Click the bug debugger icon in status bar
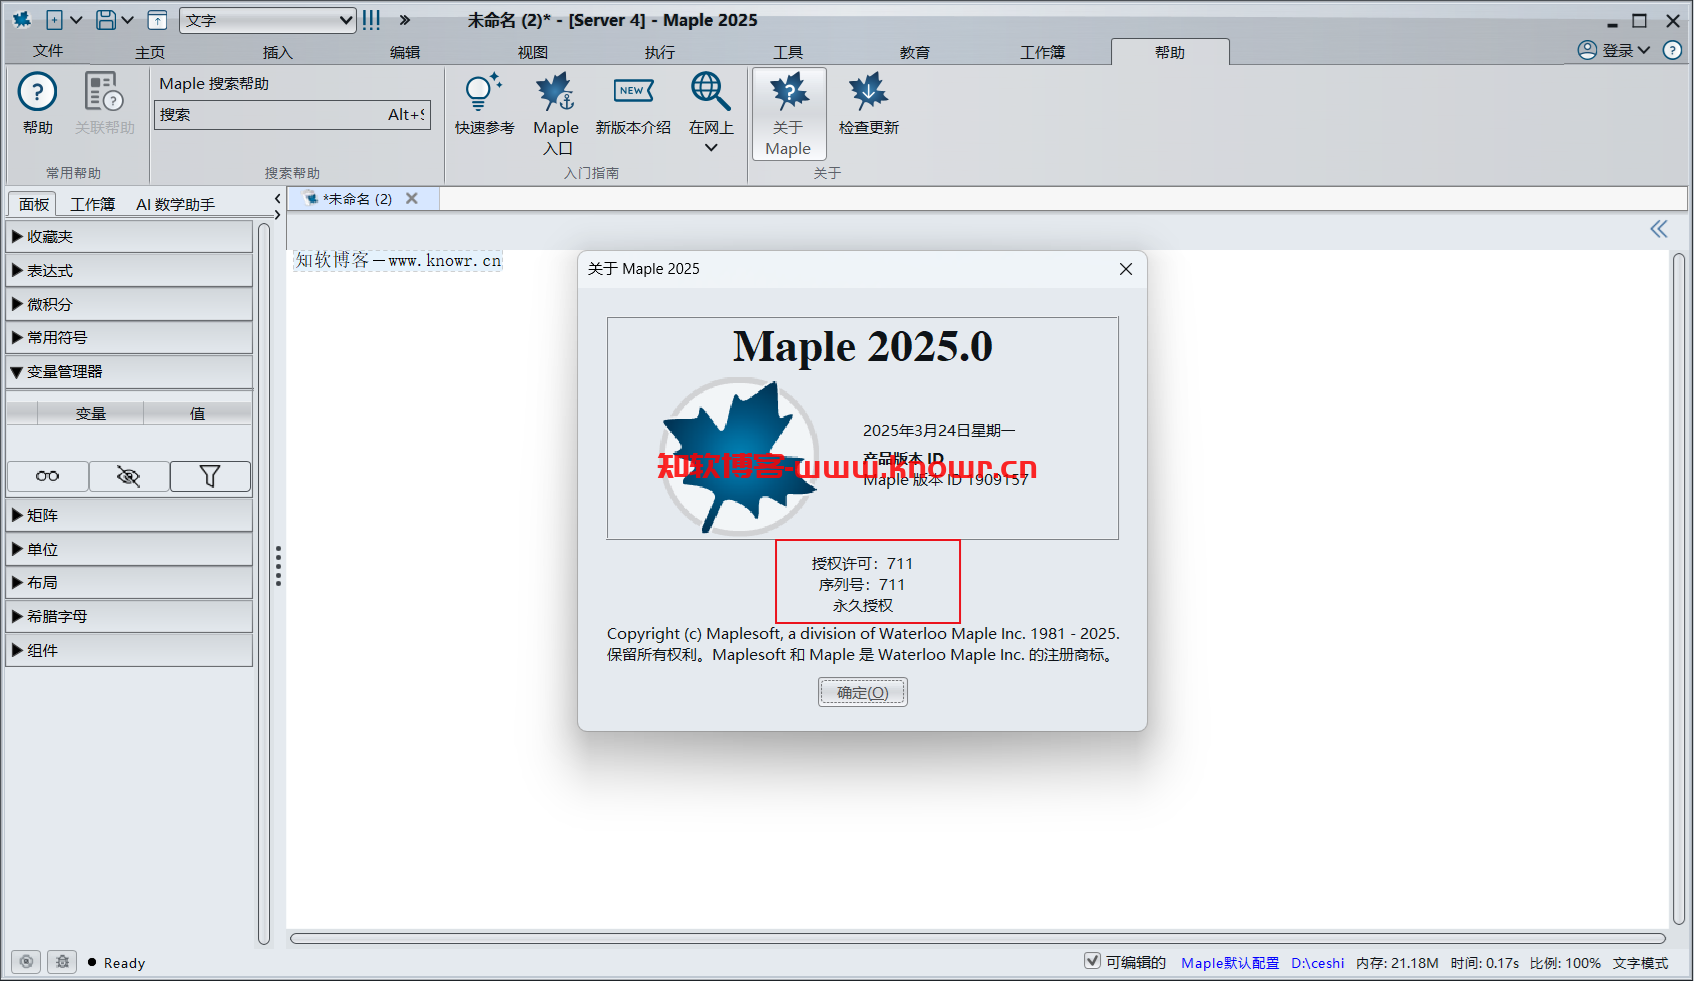 (62, 962)
